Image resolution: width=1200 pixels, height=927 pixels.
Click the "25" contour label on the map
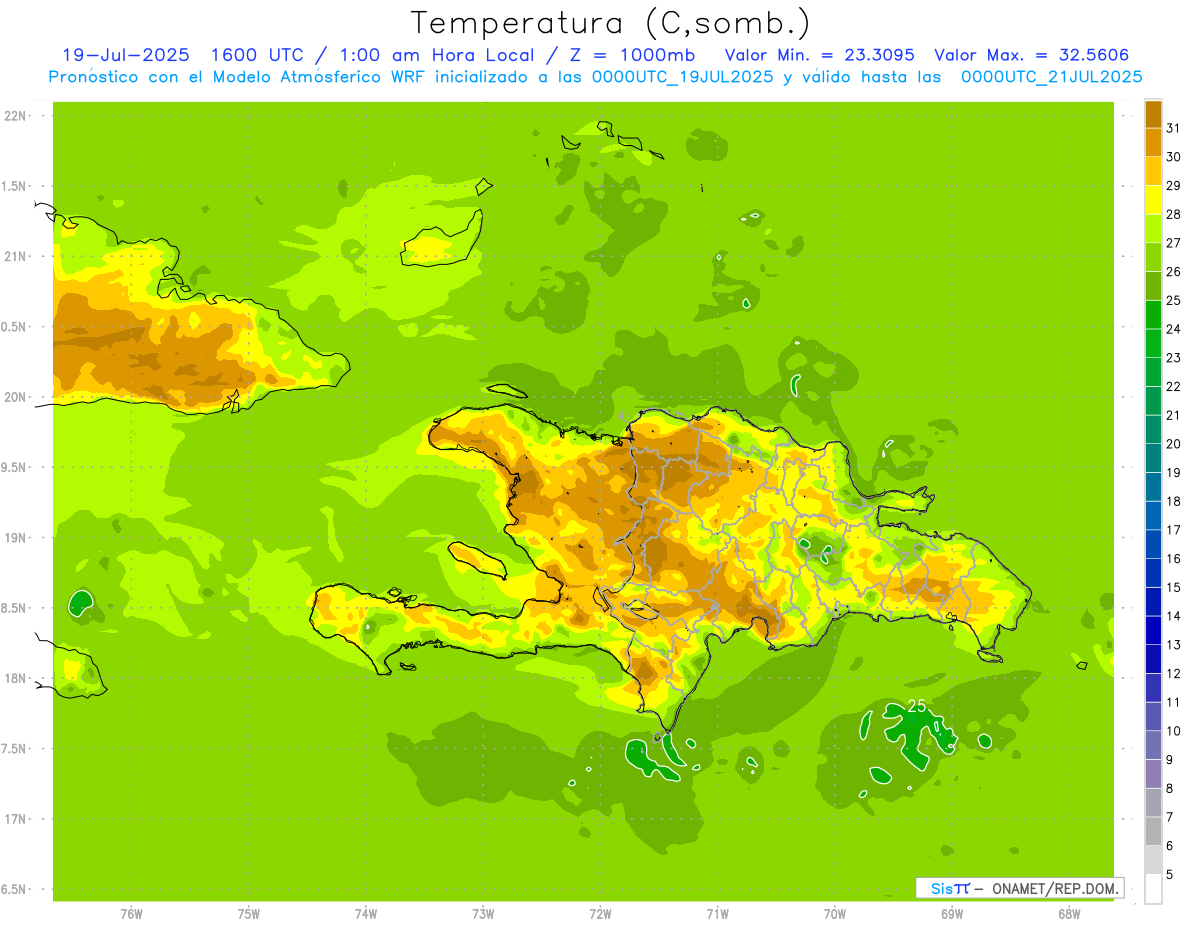click(916, 705)
